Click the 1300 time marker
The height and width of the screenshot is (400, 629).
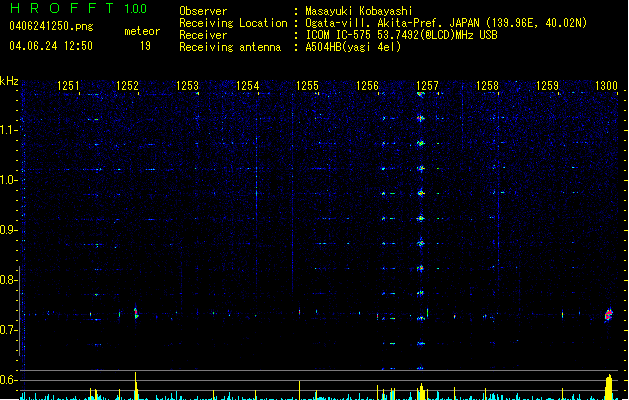click(x=606, y=85)
